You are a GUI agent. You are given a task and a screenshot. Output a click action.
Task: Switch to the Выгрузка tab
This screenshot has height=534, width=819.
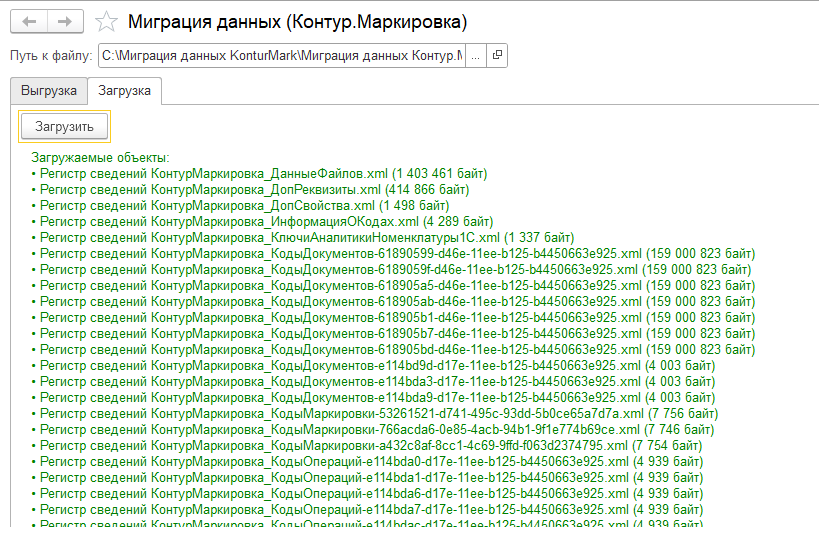point(49,91)
